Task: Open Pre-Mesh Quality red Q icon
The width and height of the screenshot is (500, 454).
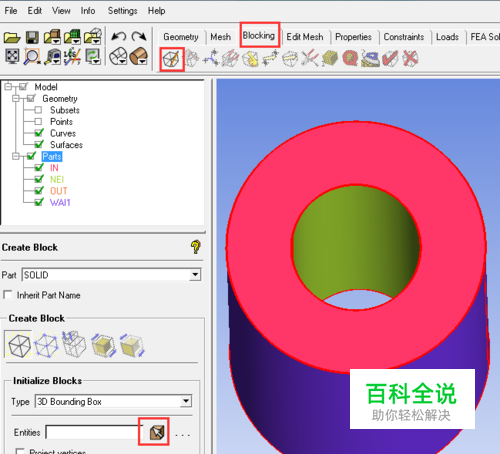Action: (350, 58)
